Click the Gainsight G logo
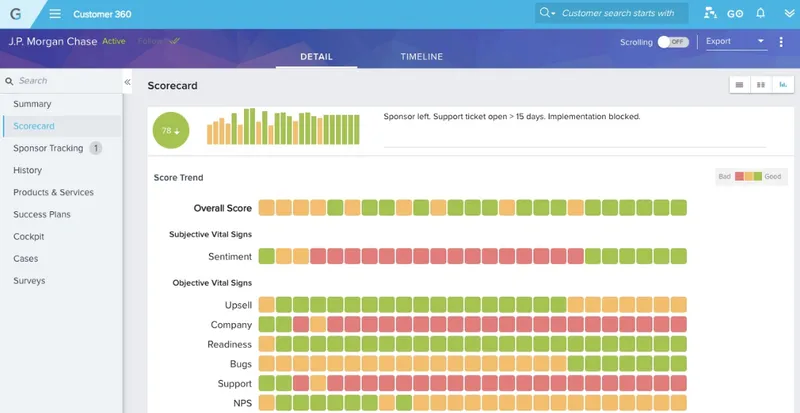The height and width of the screenshot is (413, 800). 16,14
